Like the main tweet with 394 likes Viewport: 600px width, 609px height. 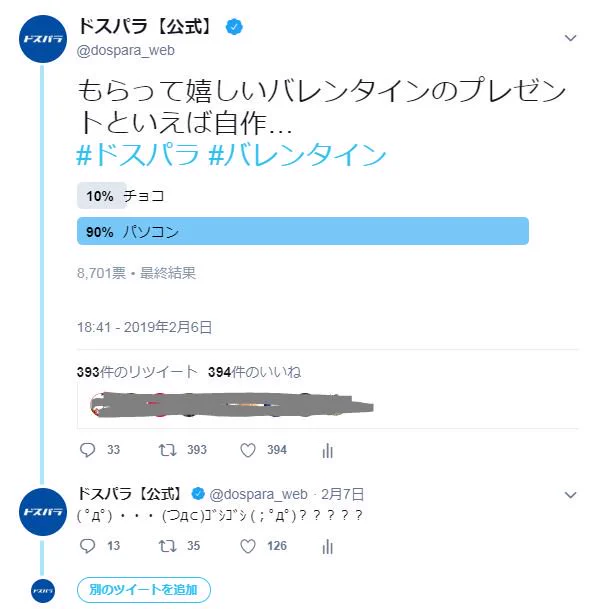248,450
